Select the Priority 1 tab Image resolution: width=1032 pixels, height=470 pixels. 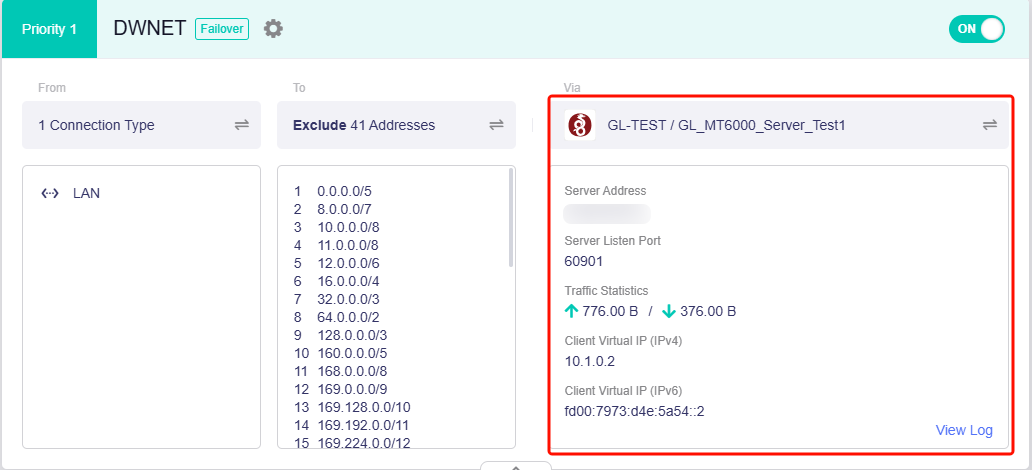click(x=49, y=29)
